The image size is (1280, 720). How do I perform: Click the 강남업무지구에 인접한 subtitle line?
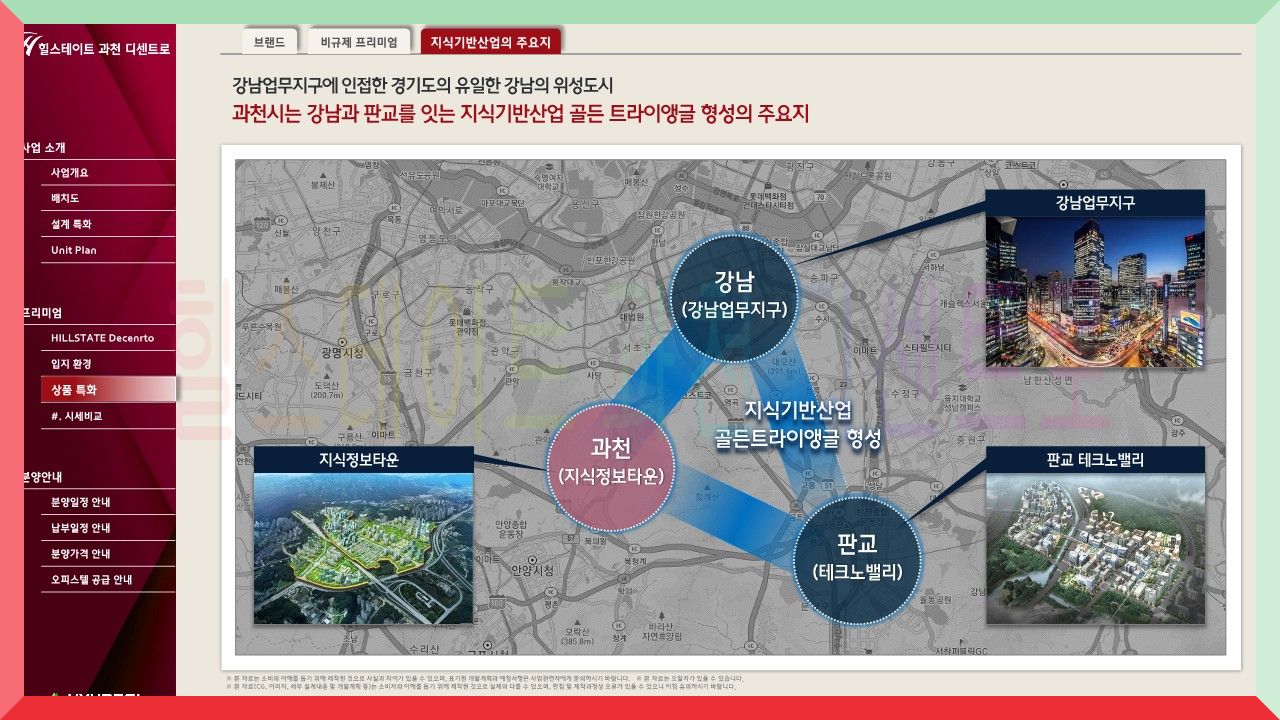[x=421, y=85]
